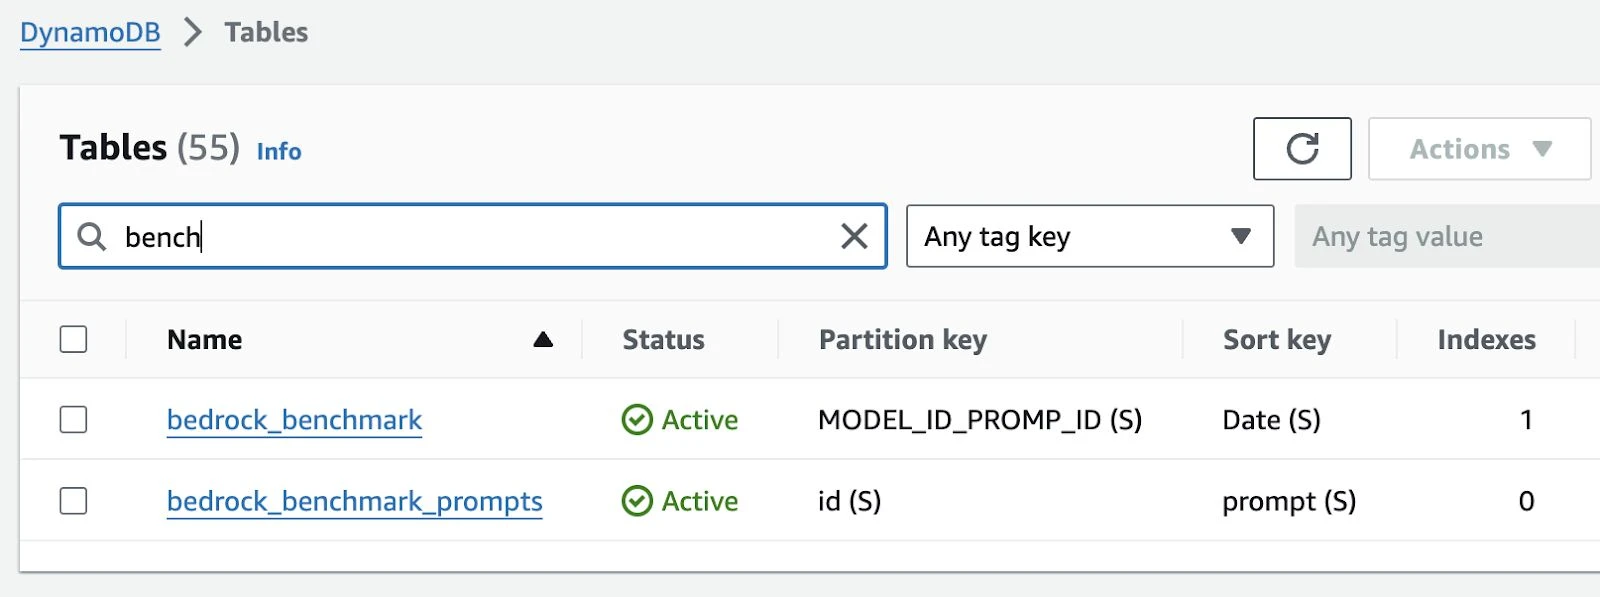Go to DynamoDB breadcrumb link
This screenshot has width=1600, height=597.
pyautogui.click(x=90, y=32)
